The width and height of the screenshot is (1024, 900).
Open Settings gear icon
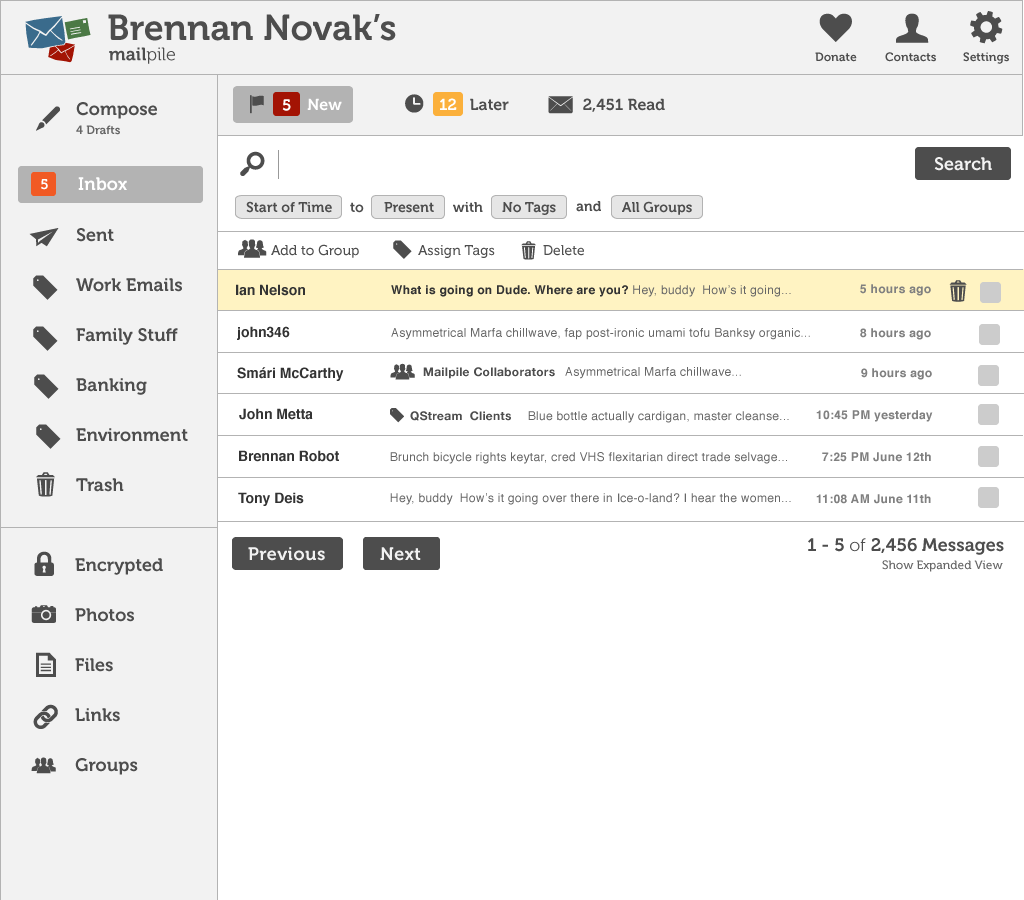click(985, 27)
